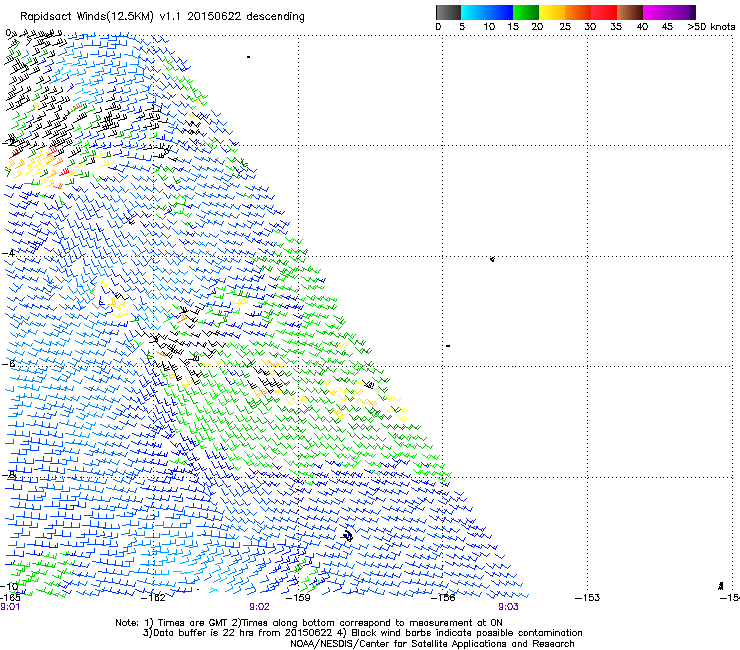Click the '-162' longitude axis label

(153, 598)
